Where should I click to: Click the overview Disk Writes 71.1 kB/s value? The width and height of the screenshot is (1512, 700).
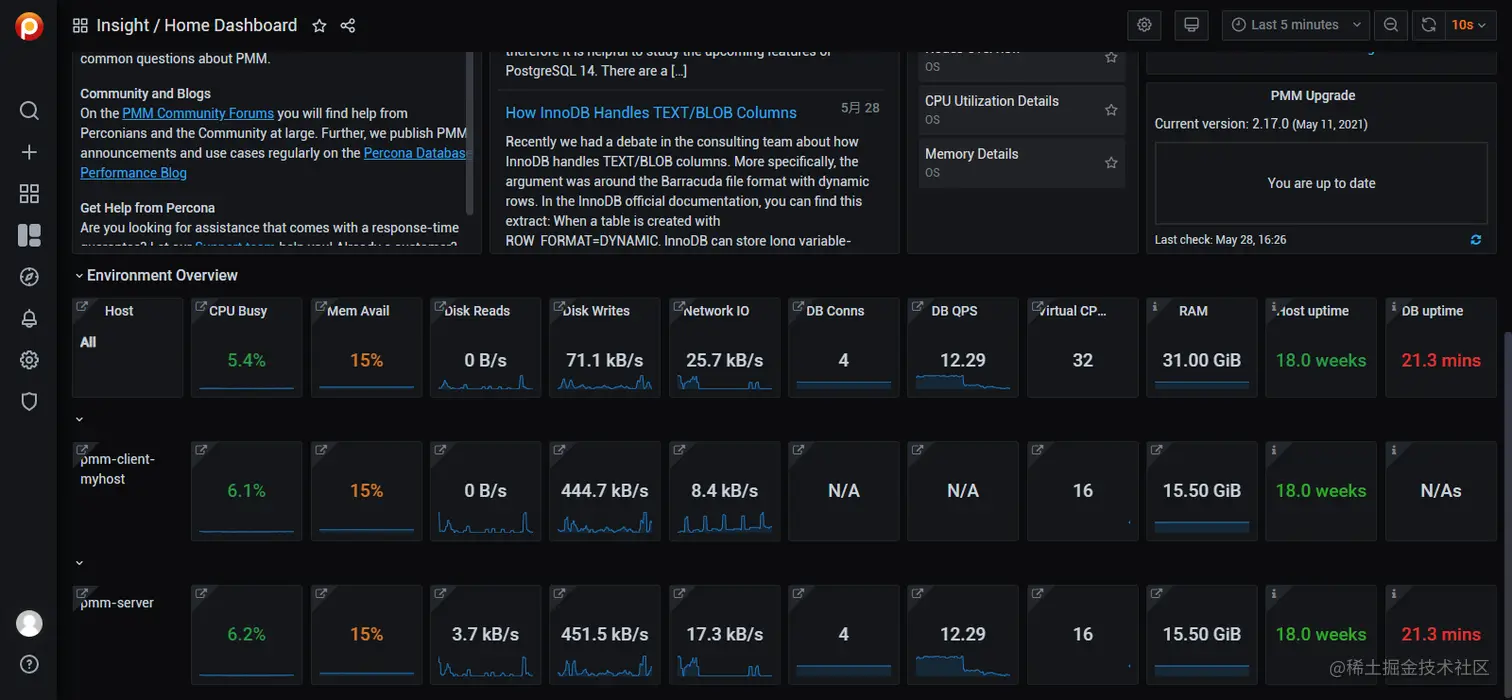pyautogui.click(x=605, y=360)
